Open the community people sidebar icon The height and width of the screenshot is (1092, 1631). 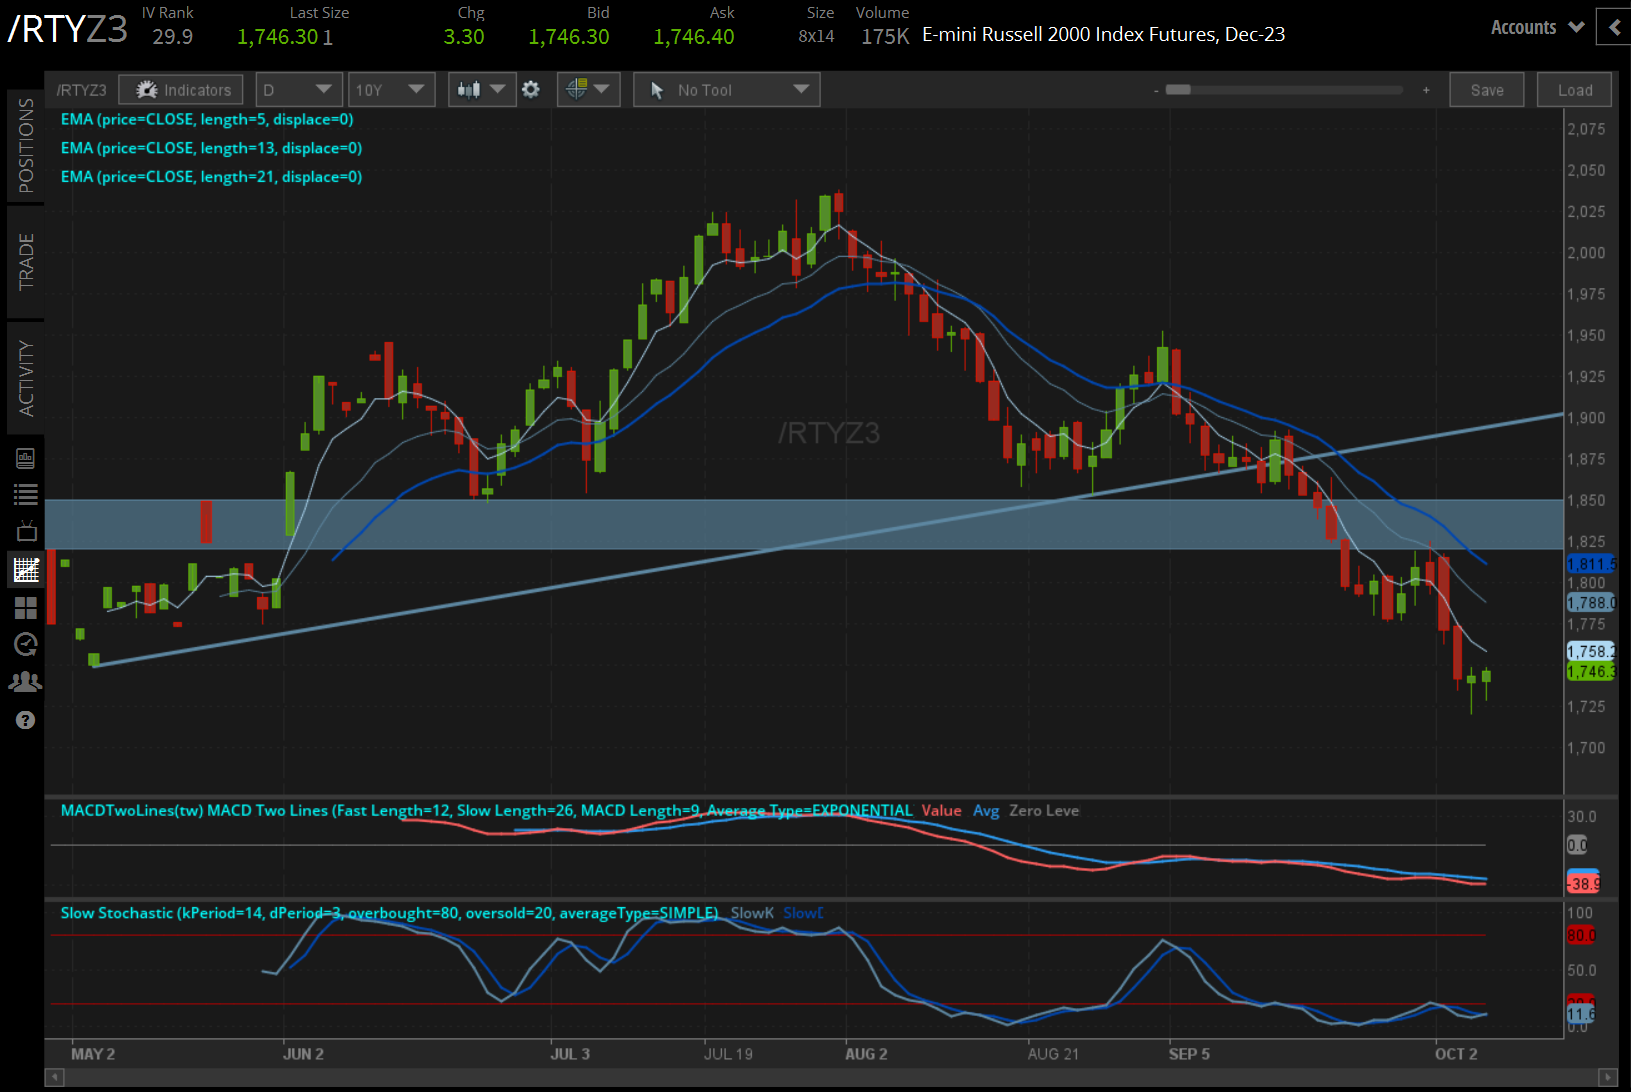point(26,682)
